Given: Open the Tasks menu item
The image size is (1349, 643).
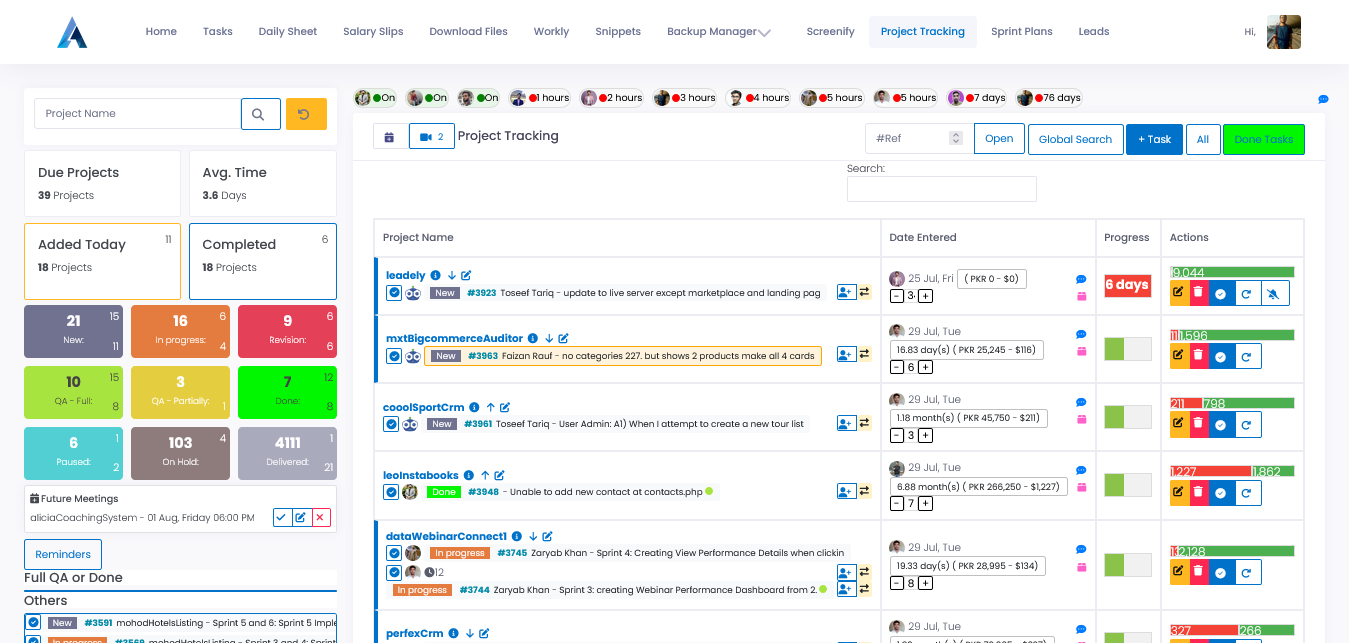Looking at the screenshot, I should (x=218, y=32).
